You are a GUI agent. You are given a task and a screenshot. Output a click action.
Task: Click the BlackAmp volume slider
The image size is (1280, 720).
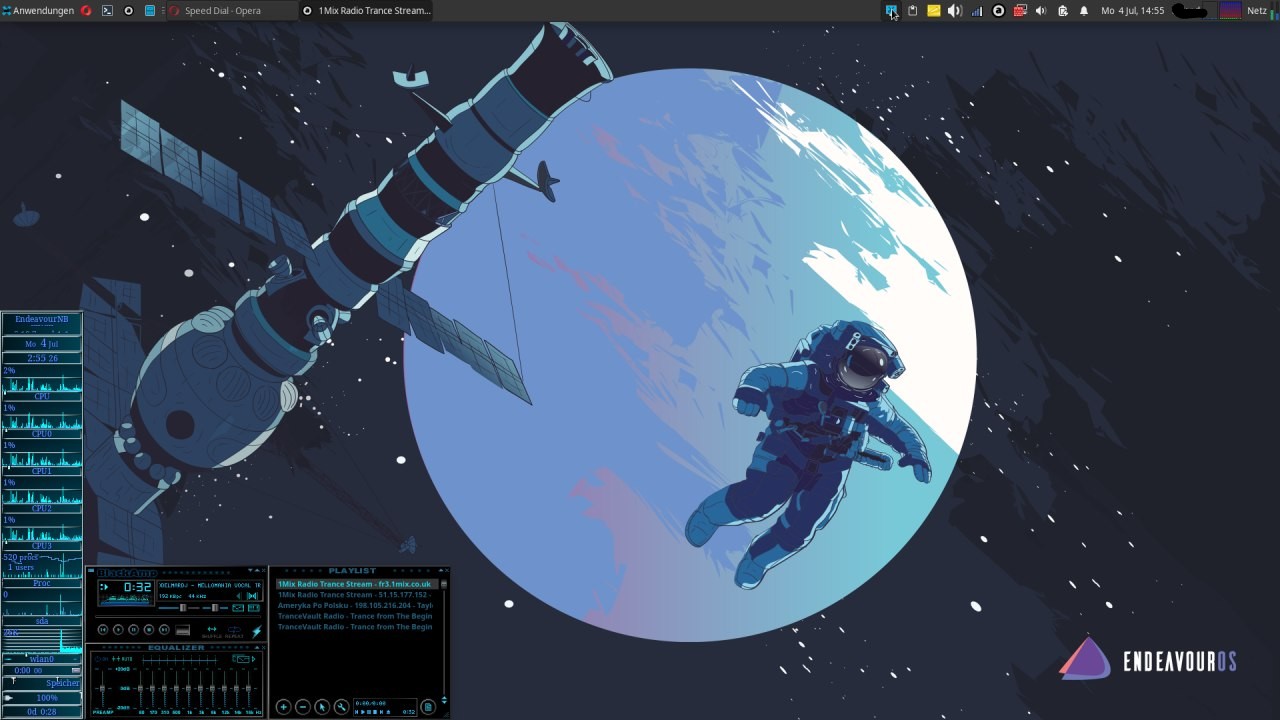click(x=182, y=608)
